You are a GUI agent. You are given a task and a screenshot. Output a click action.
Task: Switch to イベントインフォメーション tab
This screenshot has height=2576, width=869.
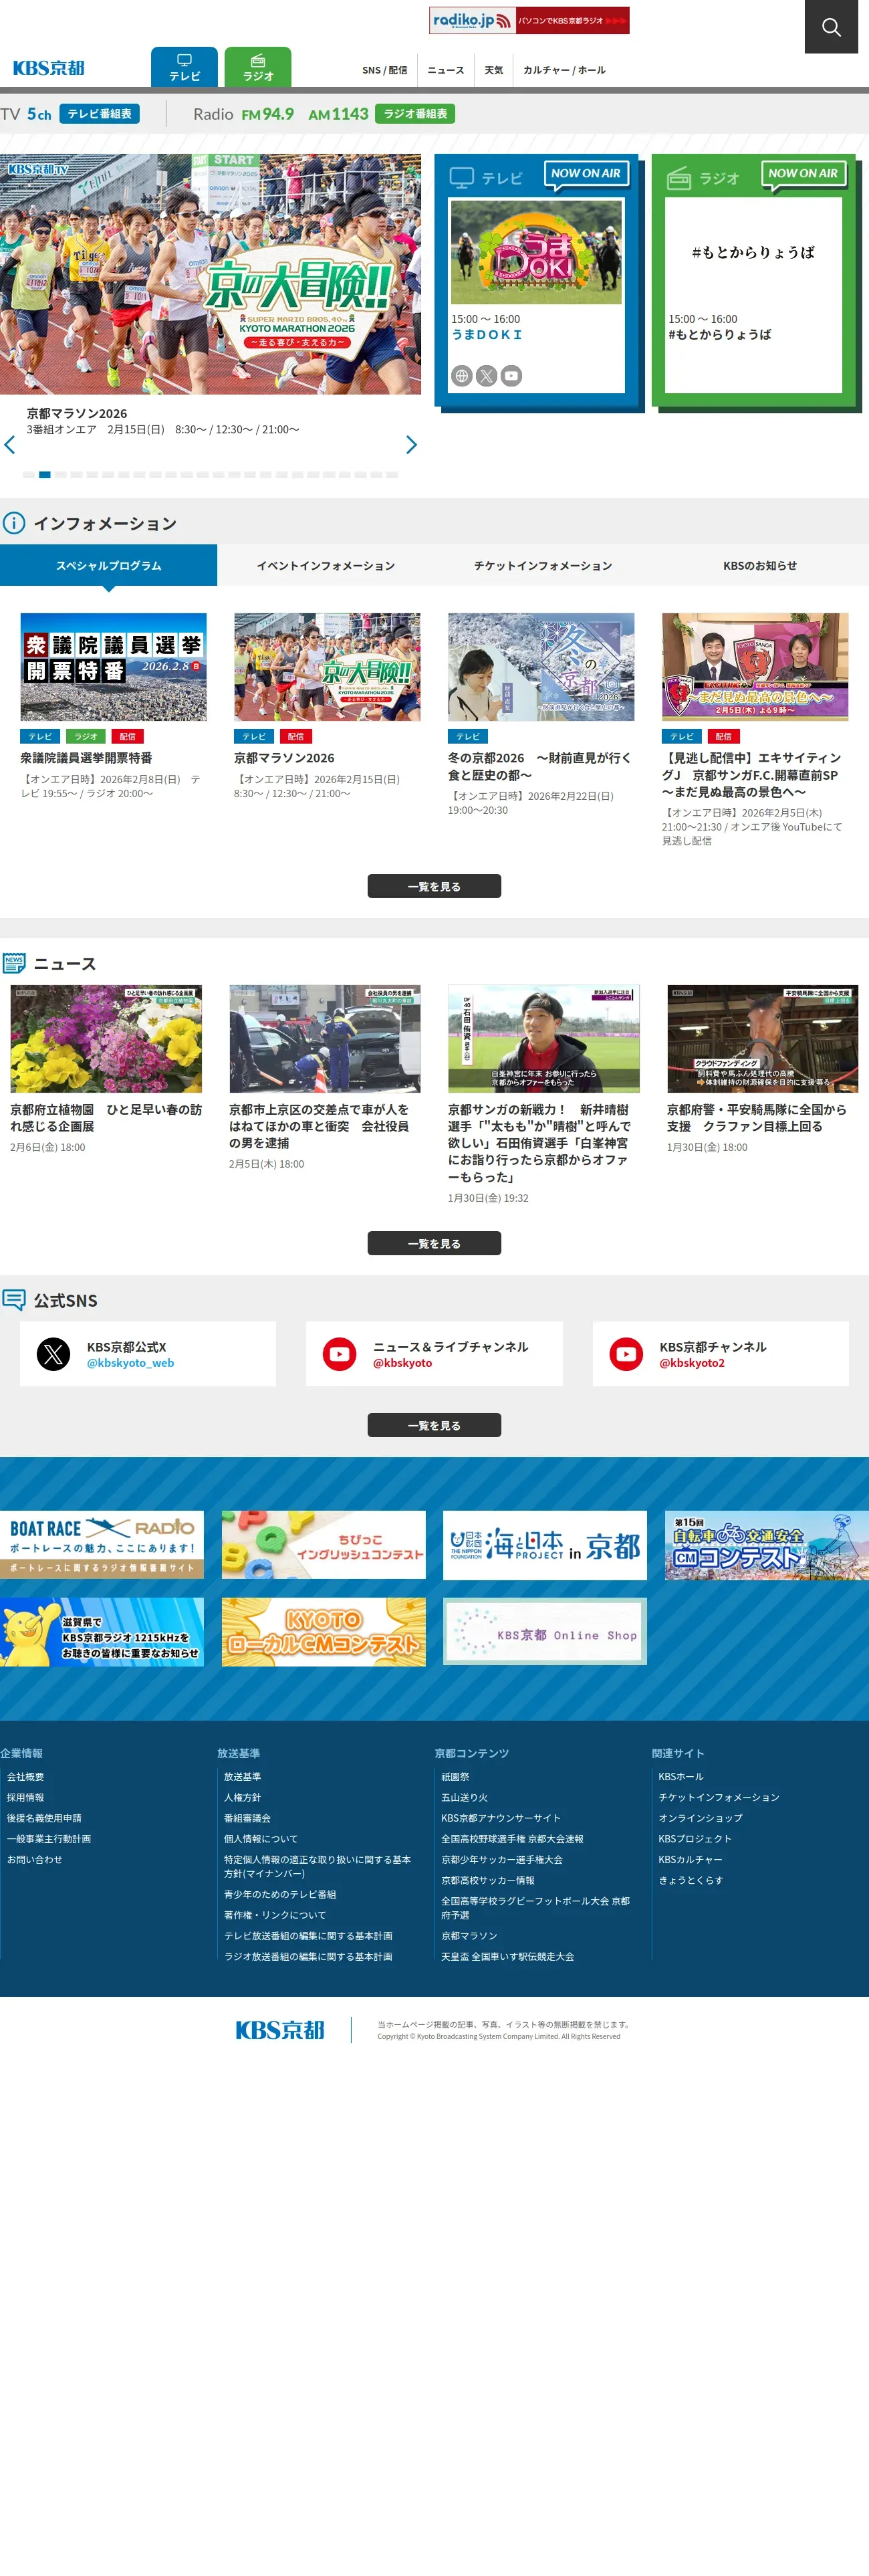tap(326, 565)
